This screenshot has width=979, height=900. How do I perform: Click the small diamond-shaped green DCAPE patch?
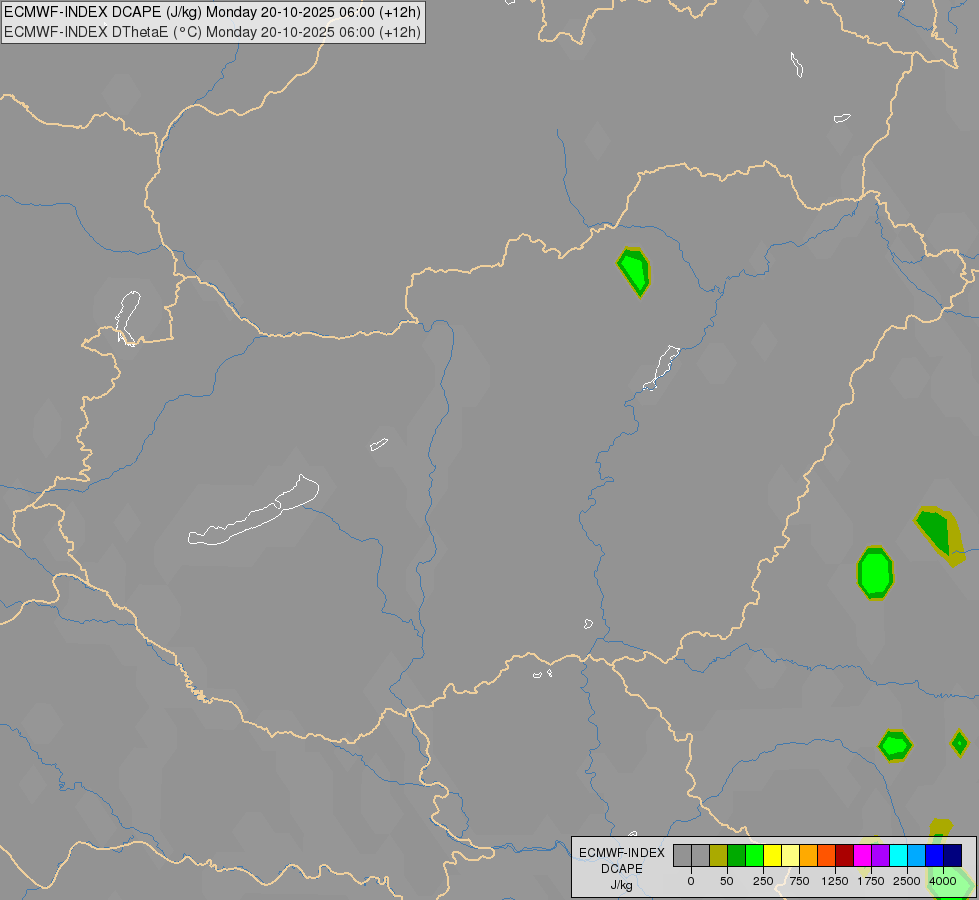[x=960, y=743]
